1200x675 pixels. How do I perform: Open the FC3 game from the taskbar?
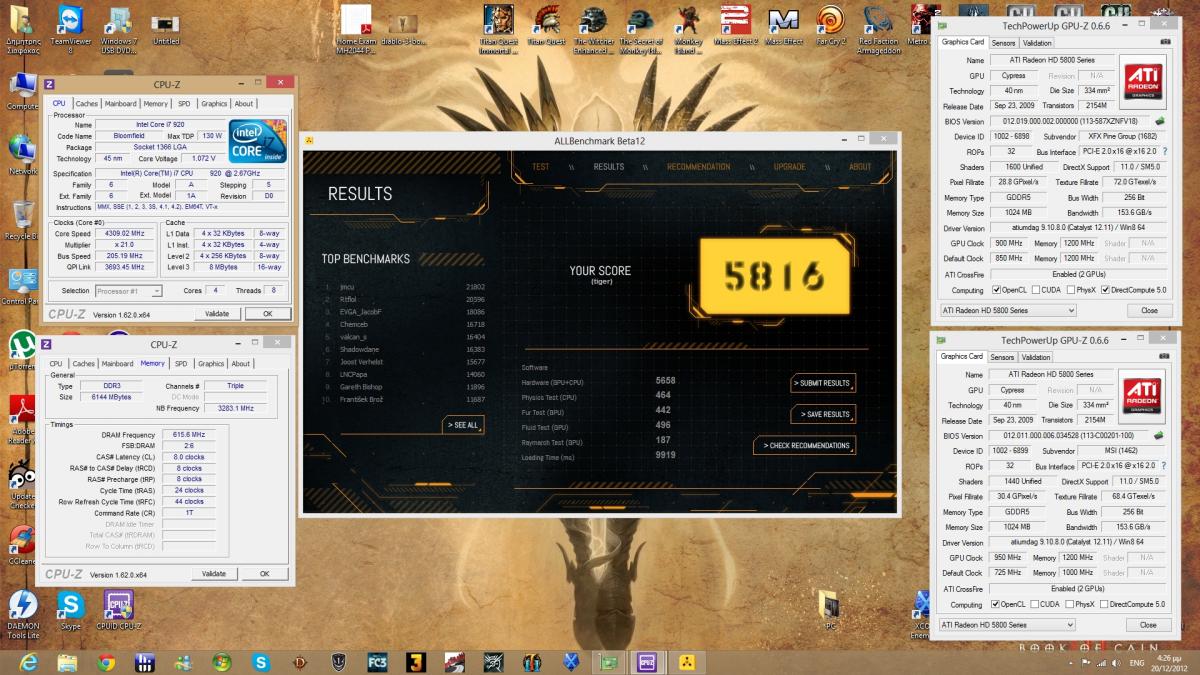(378, 661)
